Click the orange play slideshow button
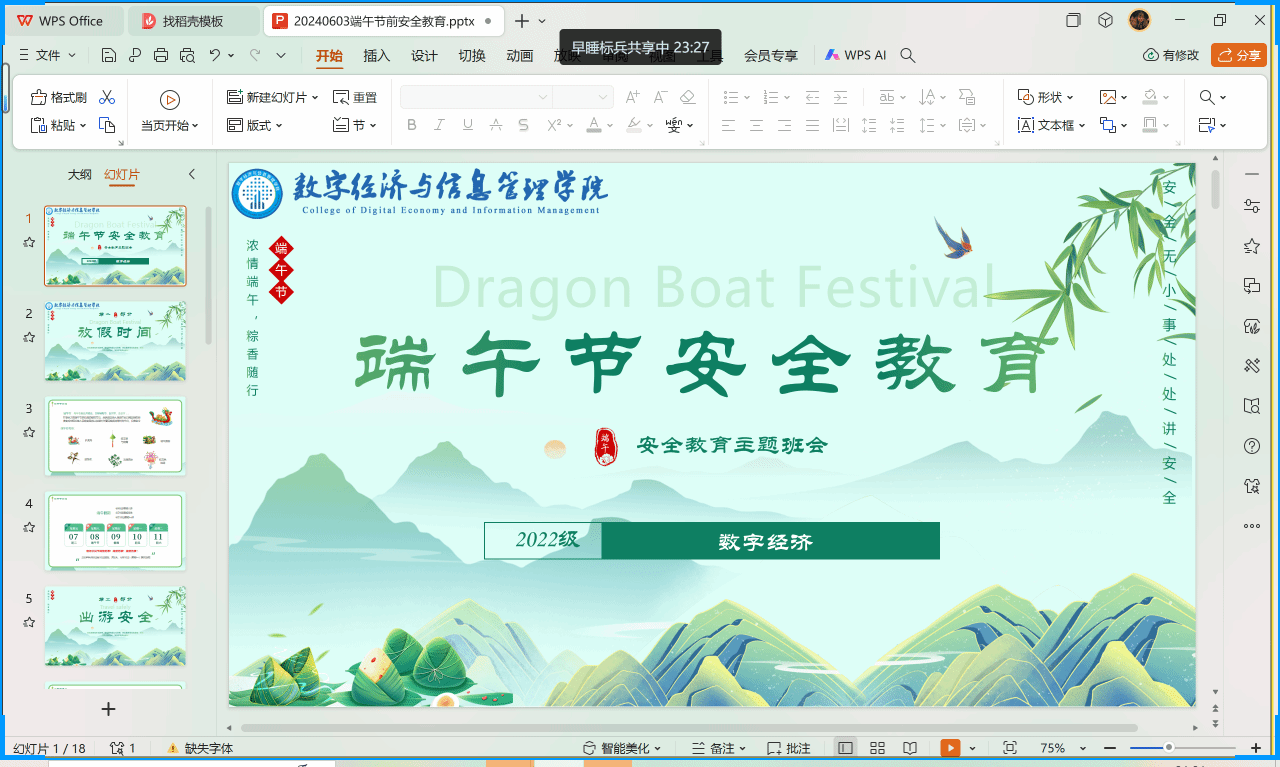Image resolution: width=1280 pixels, height=767 pixels. tap(950, 748)
